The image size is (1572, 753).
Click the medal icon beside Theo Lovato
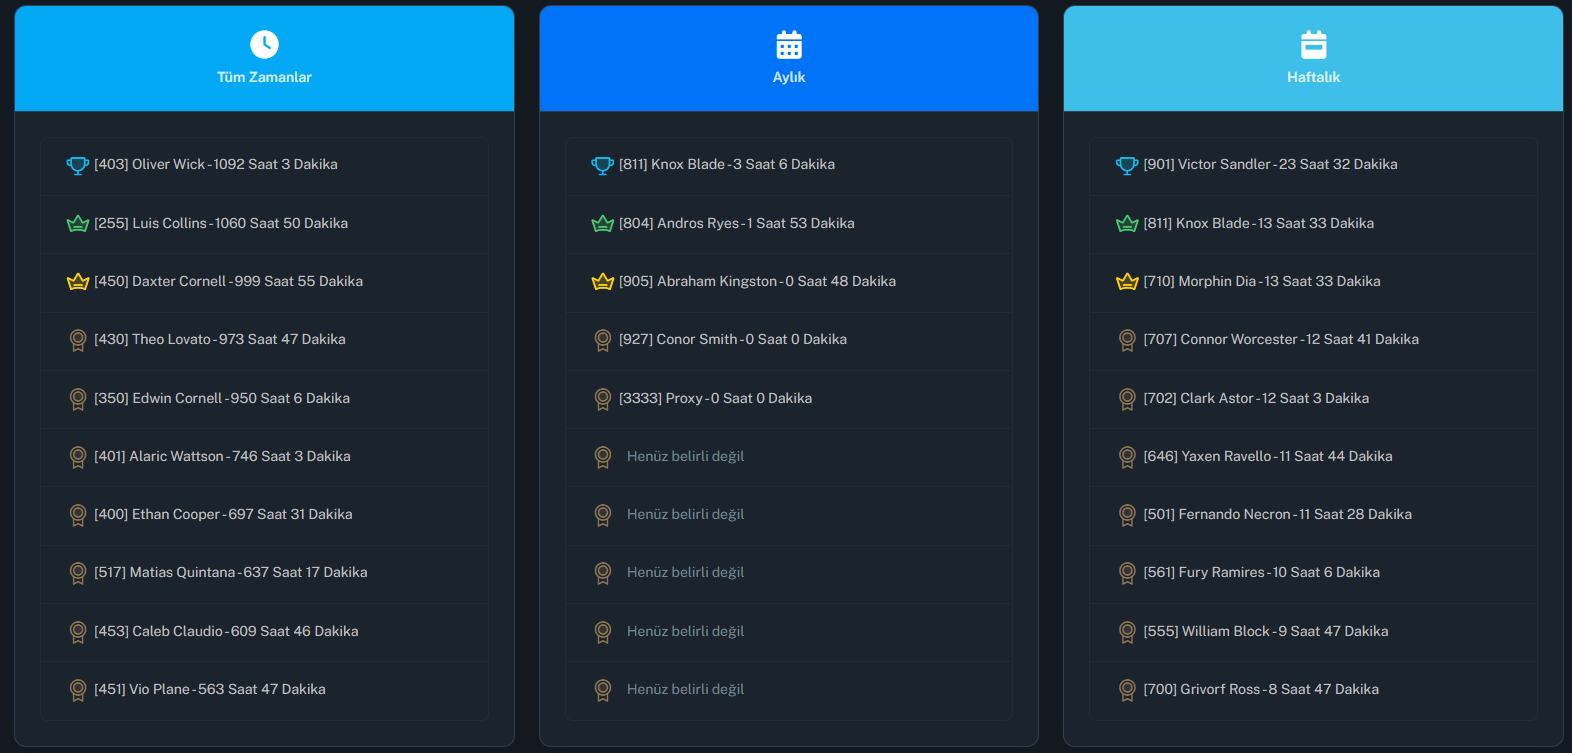point(78,340)
